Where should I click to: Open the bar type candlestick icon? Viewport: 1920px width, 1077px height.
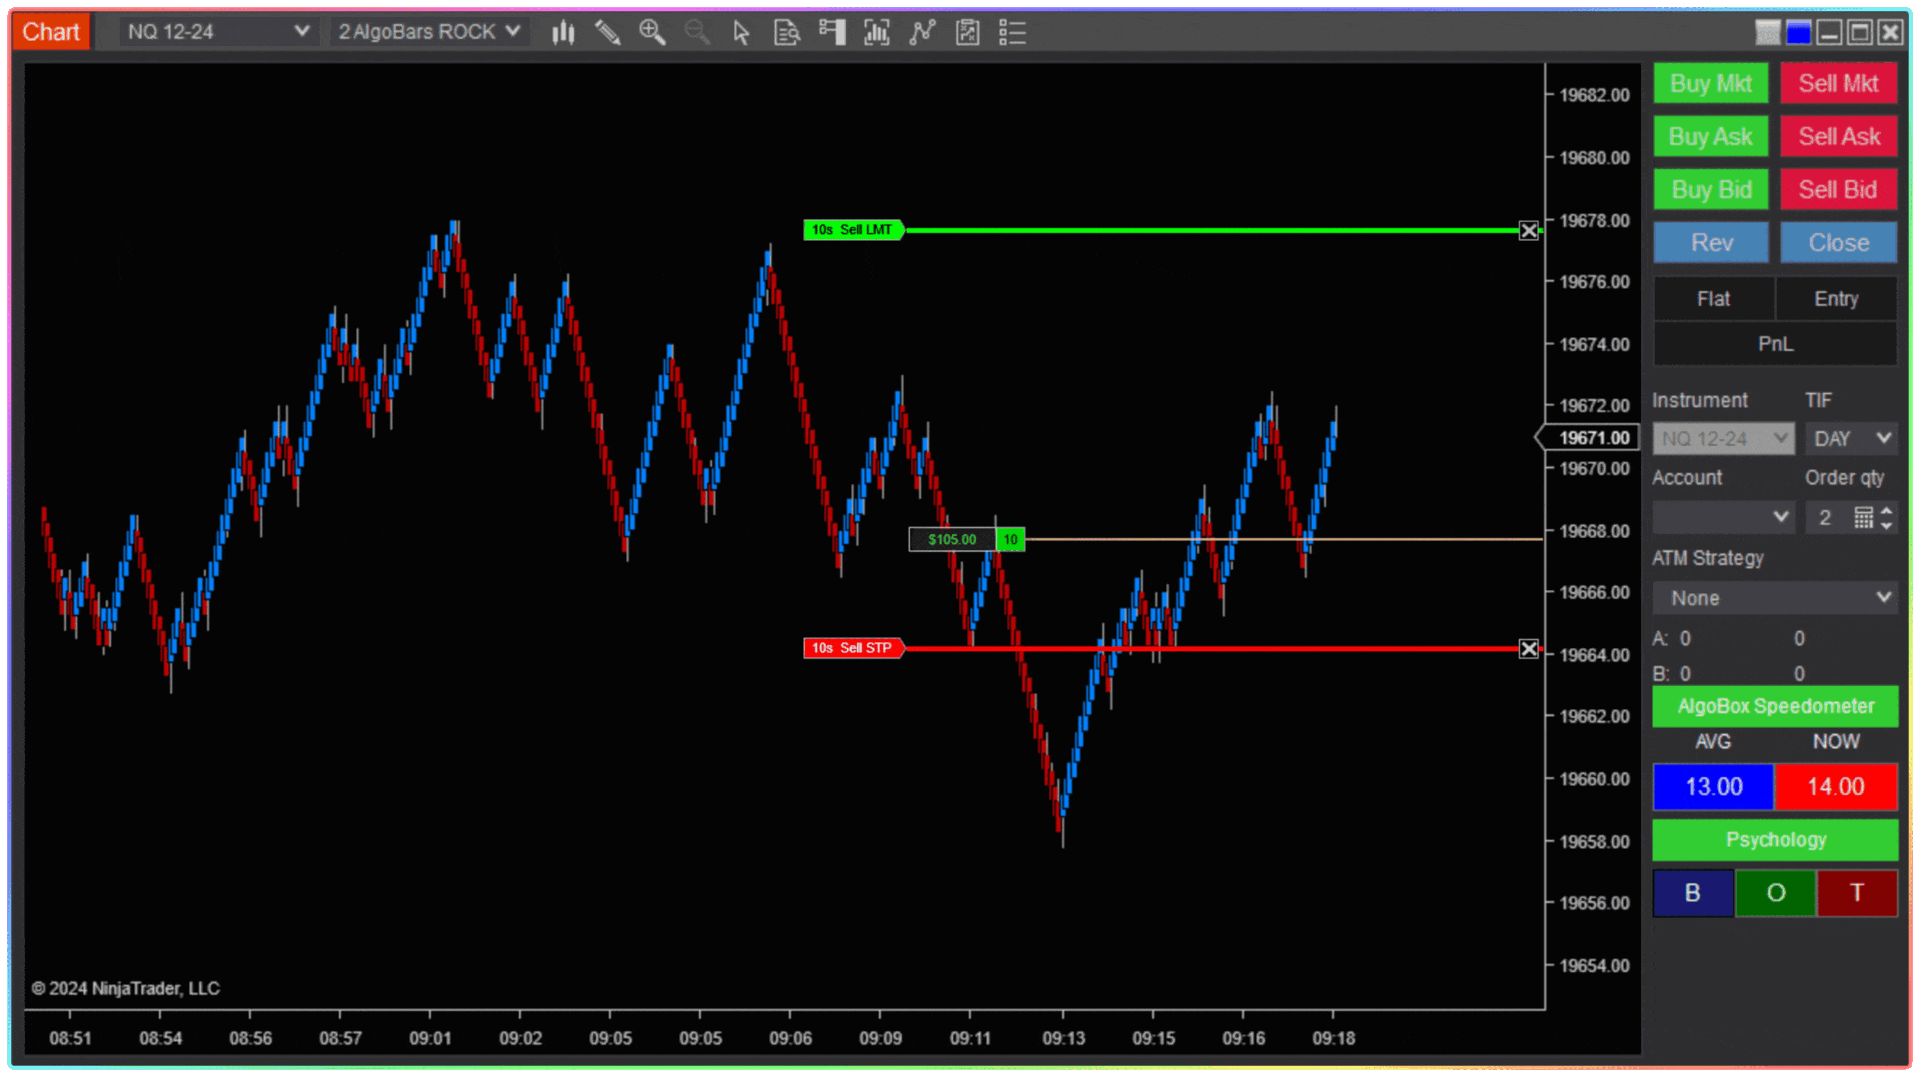563,32
